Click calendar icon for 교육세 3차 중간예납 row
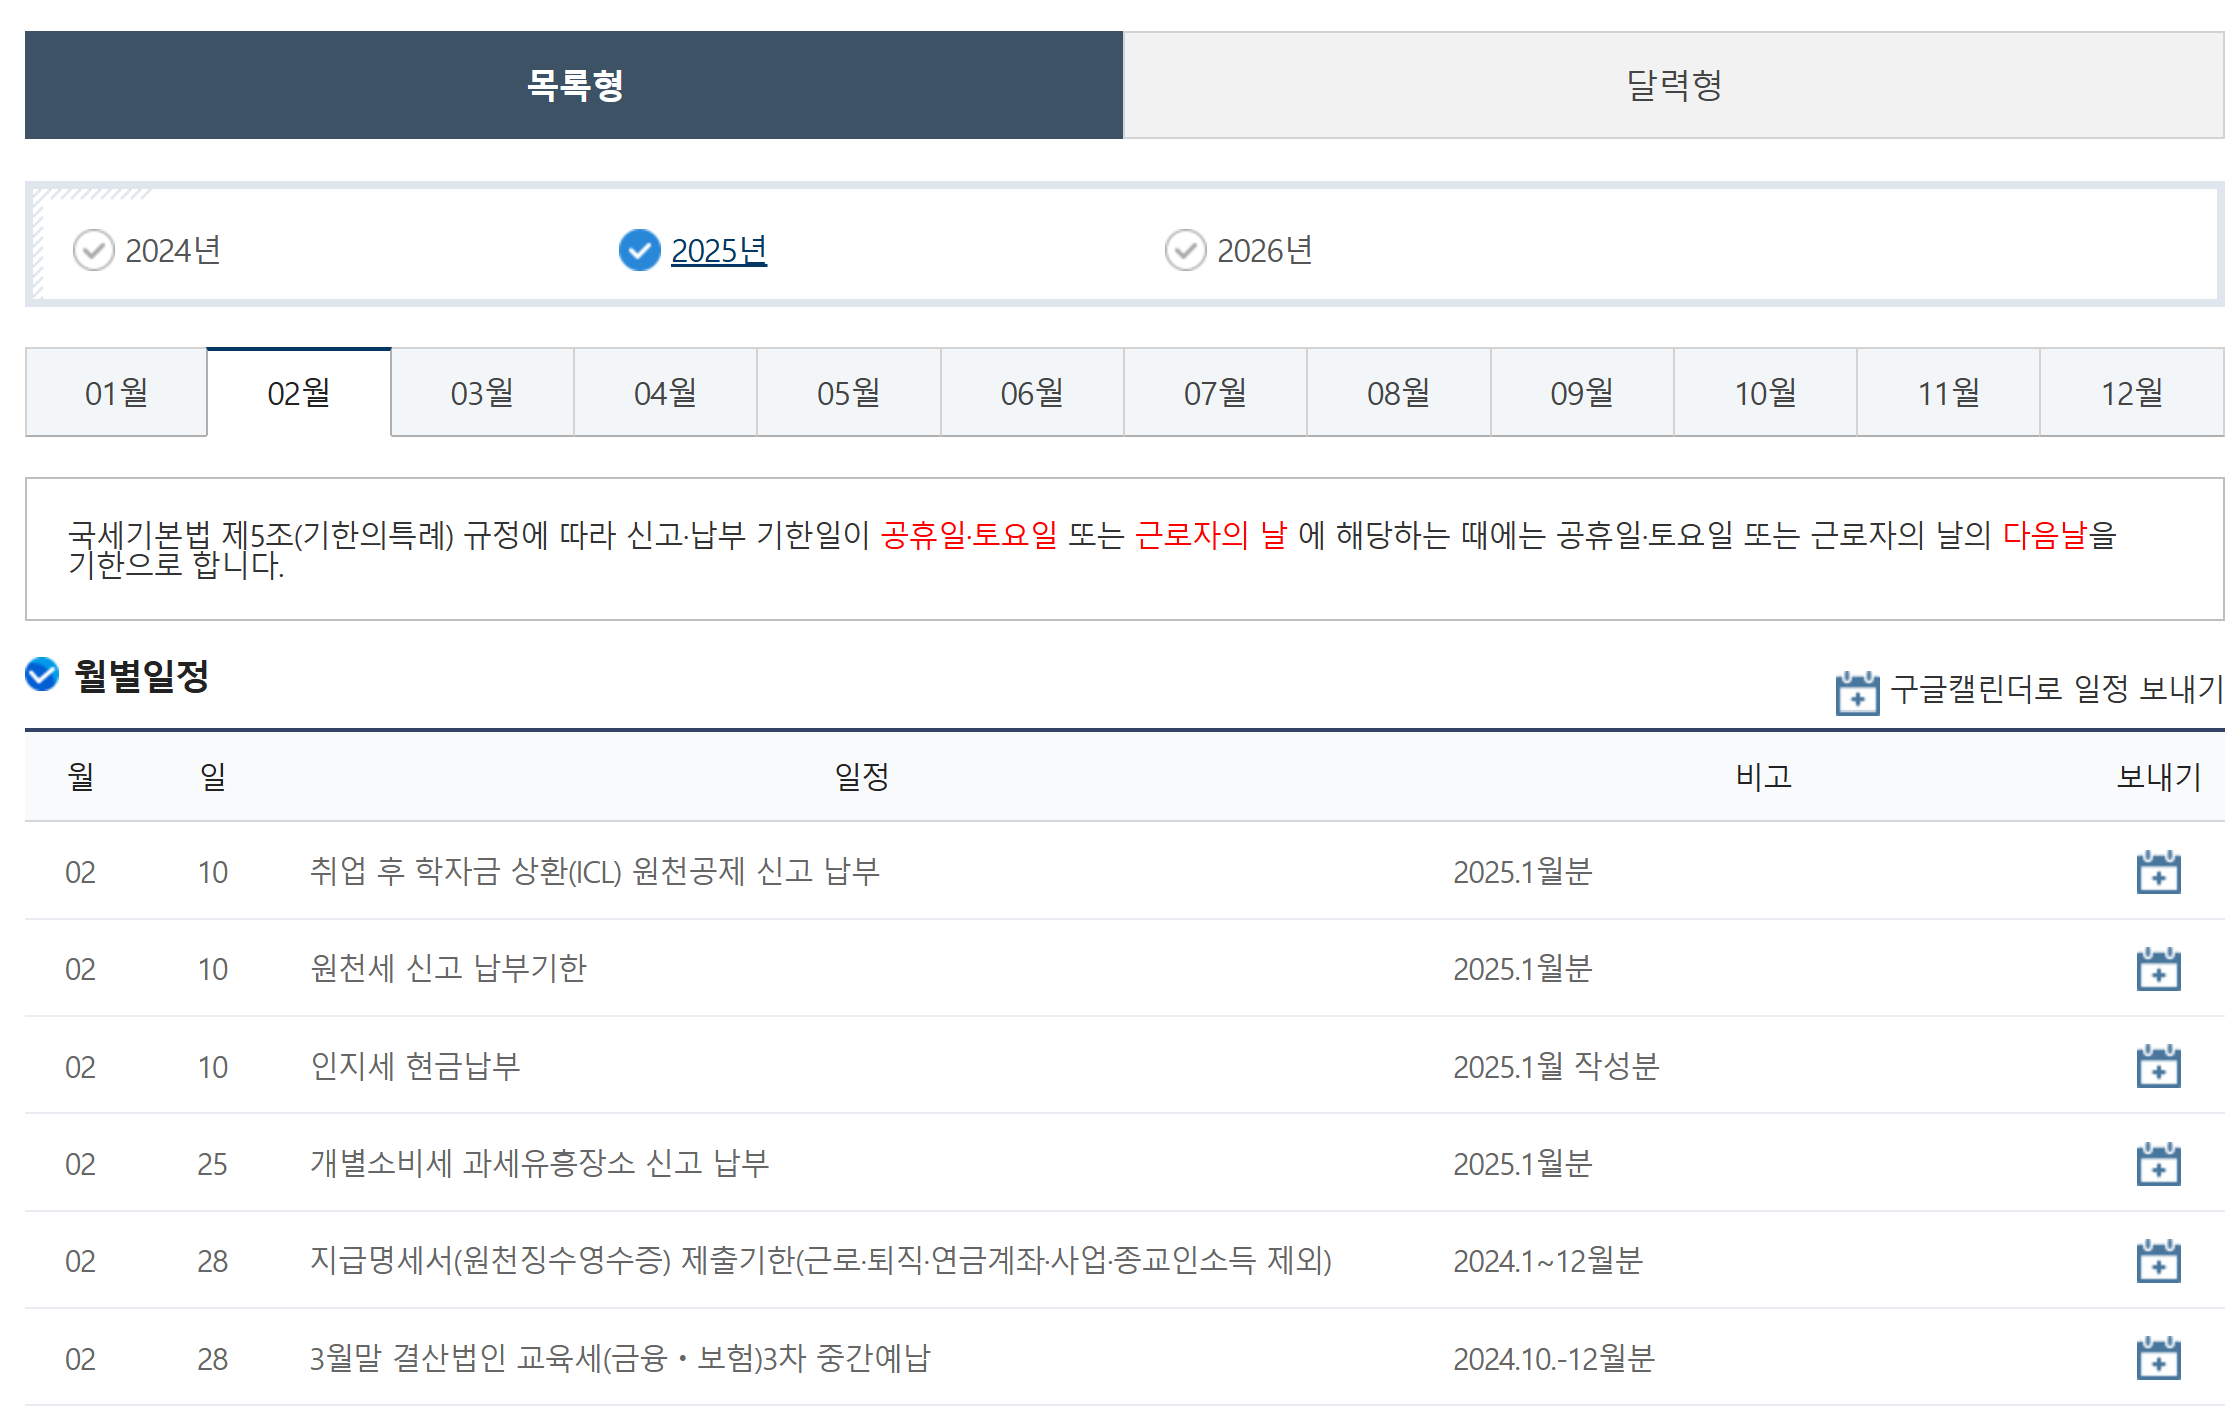Image resolution: width=2236 pixels, height=1416 pixels. click(x=2158, y=1358)
